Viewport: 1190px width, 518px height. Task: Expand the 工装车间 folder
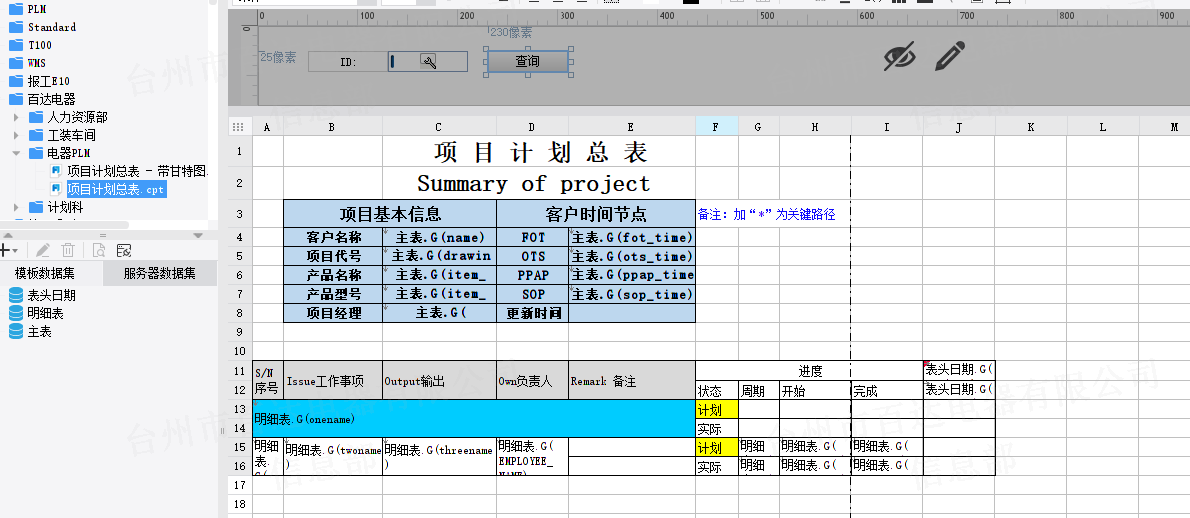(16, 136)
